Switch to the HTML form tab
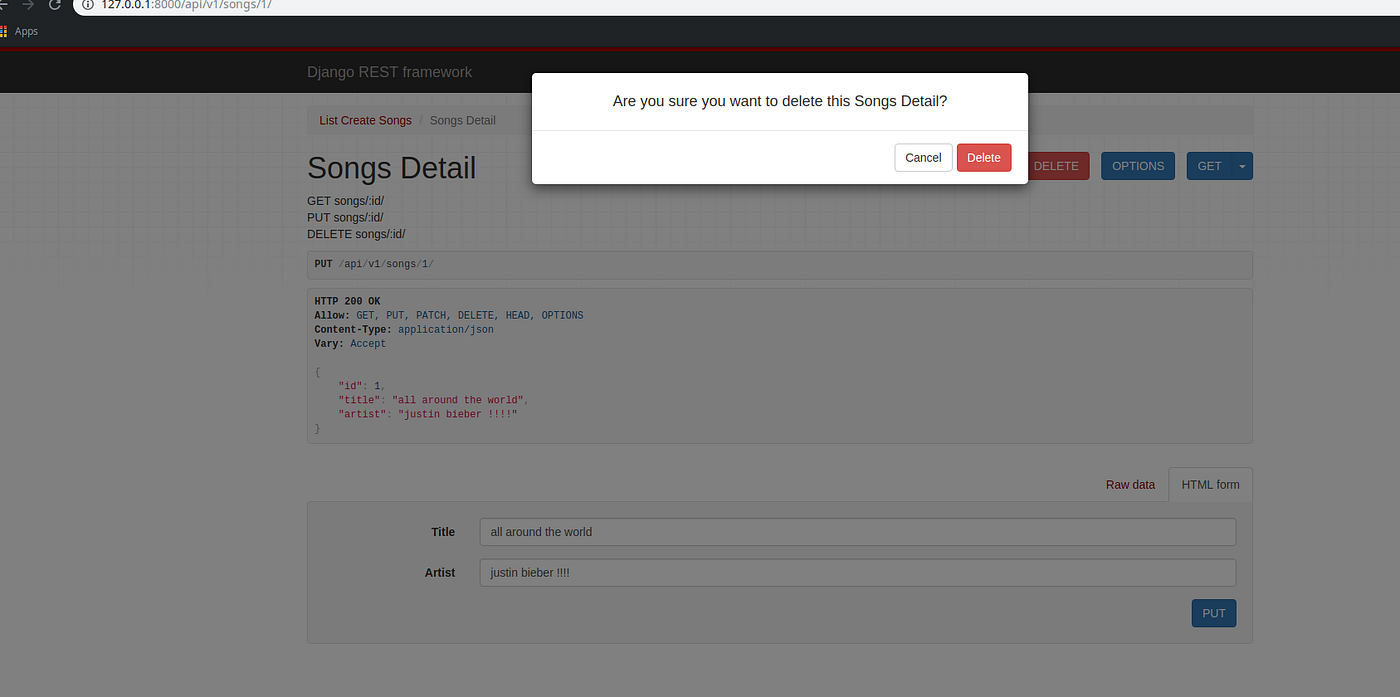 pos(1210,484)
